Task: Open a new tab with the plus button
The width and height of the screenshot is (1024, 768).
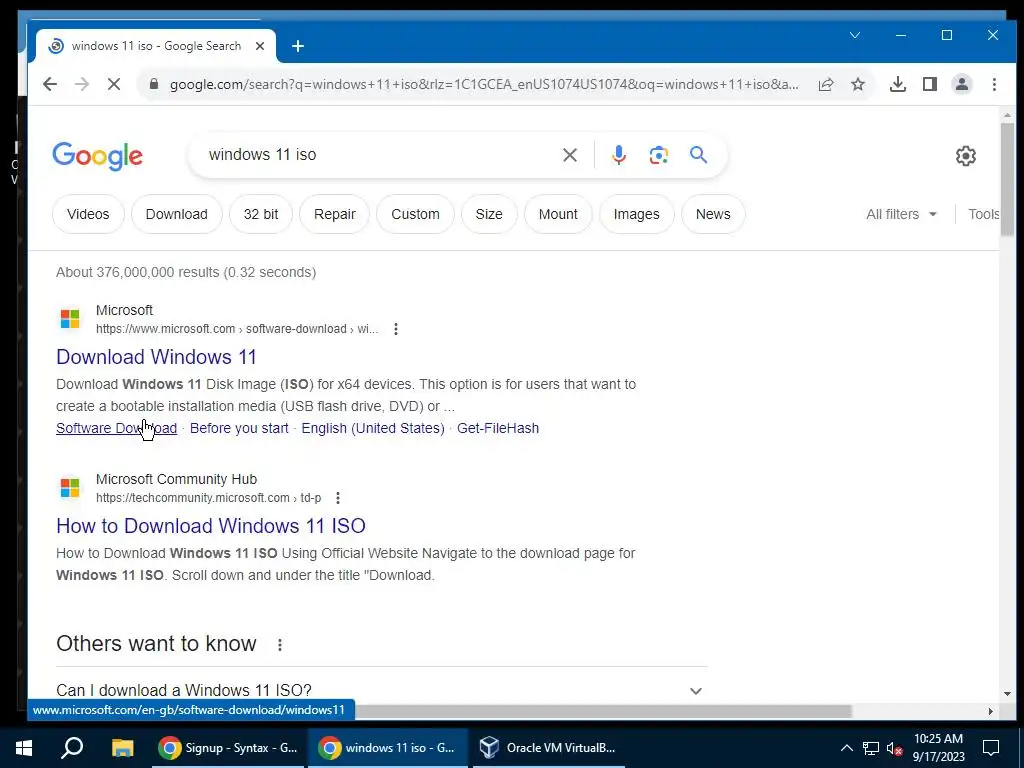Action: coord(298,46)
